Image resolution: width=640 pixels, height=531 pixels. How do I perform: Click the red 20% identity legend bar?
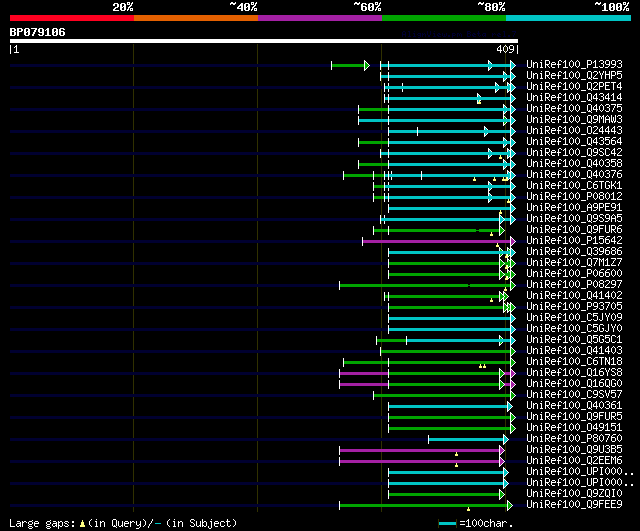[x=72, y=18]
